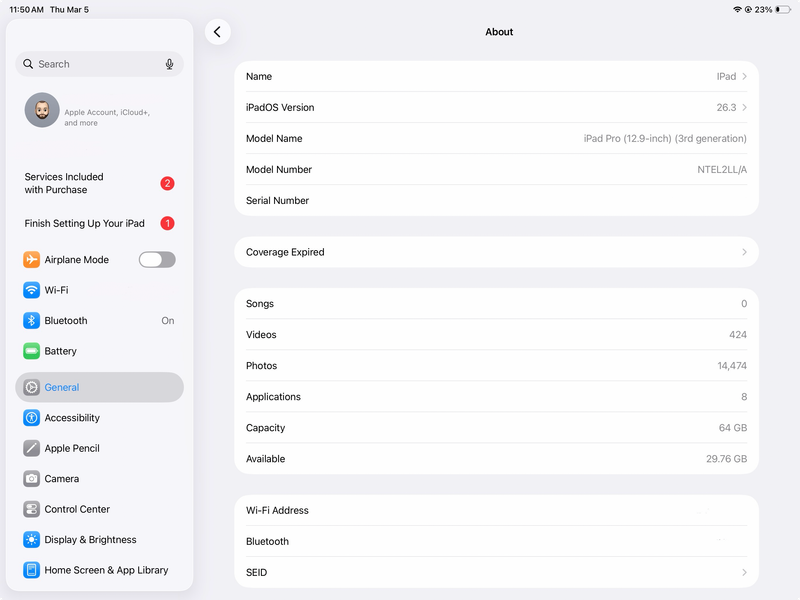The image size is (800, 600).
Task: Tap the Control Center icon
Action: tap(31, 509)
